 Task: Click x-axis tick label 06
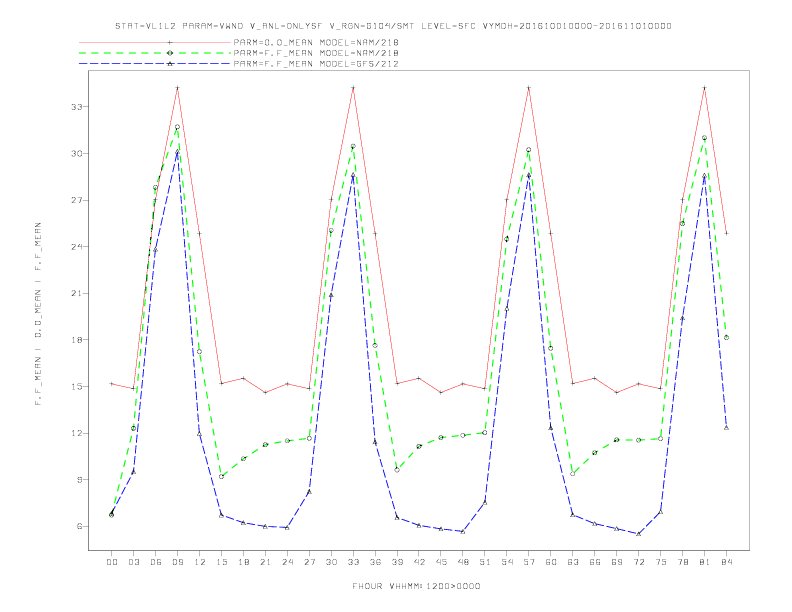(156, 562)
